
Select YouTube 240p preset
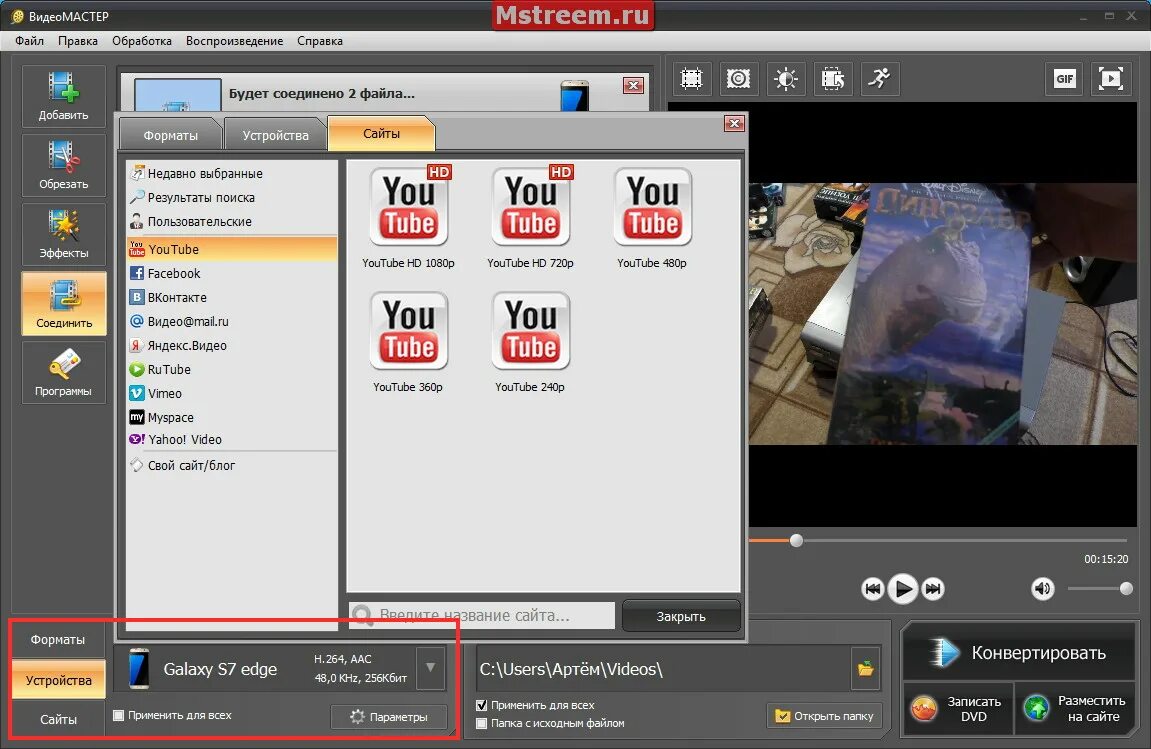pyautogui.click(x=530, y=342)
